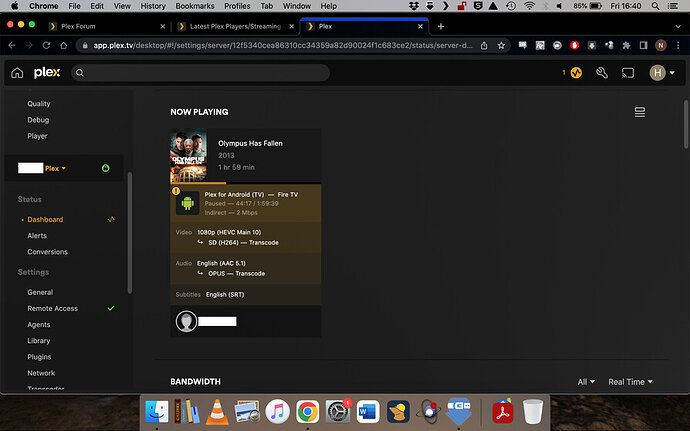
Task: Open the View menu
Action: point(122,6)
